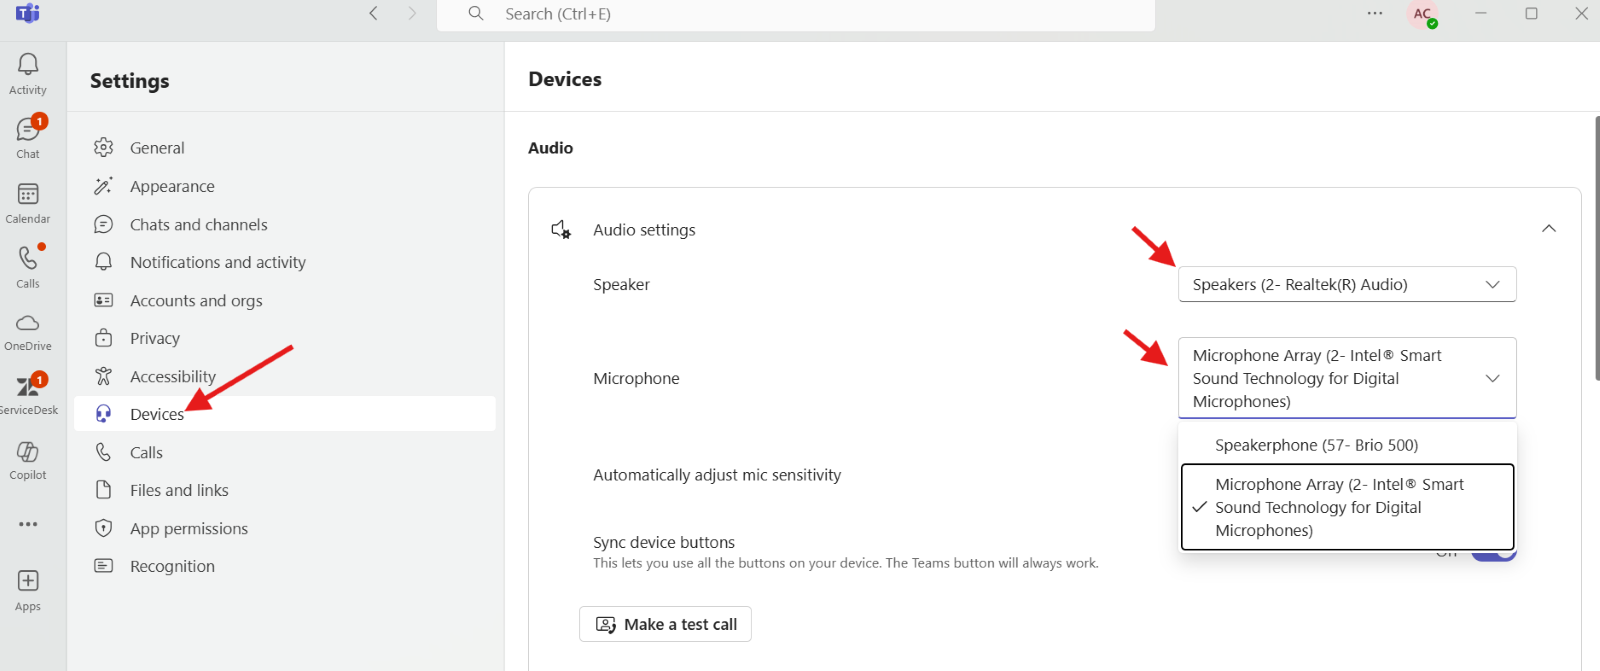The image size is (1600, 671).
Task: Open the General settings page
Action: pos(157,148)
